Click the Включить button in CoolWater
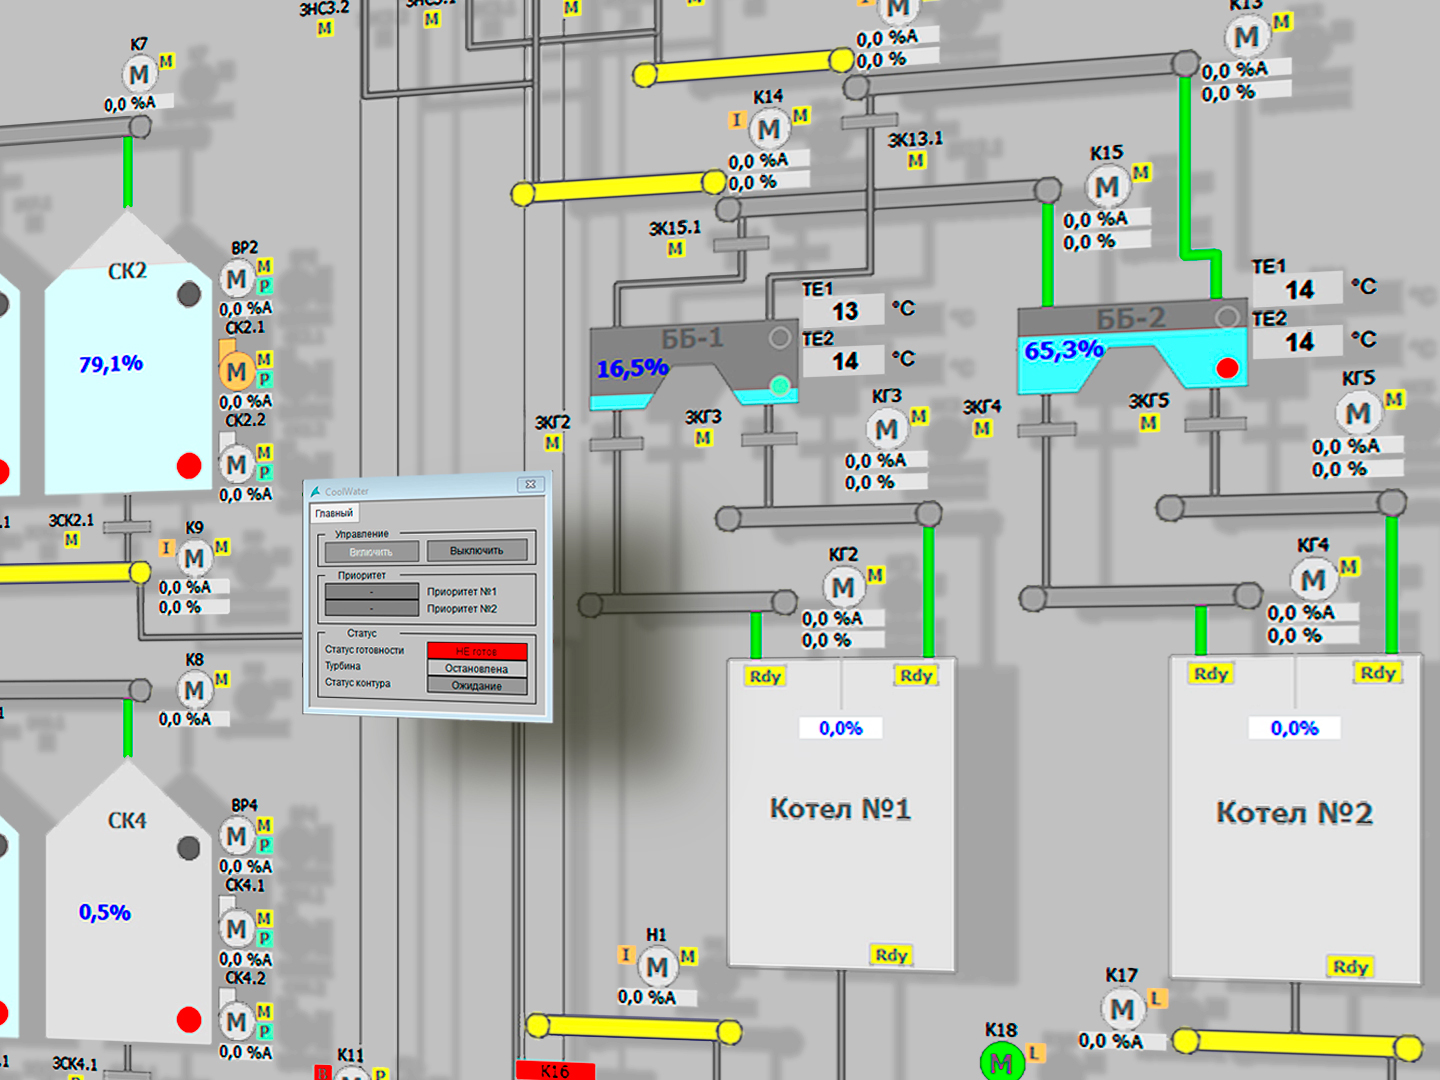The width and height of the screenshot is (1440, 1080). pyautogui.click(x=371, y=552)
